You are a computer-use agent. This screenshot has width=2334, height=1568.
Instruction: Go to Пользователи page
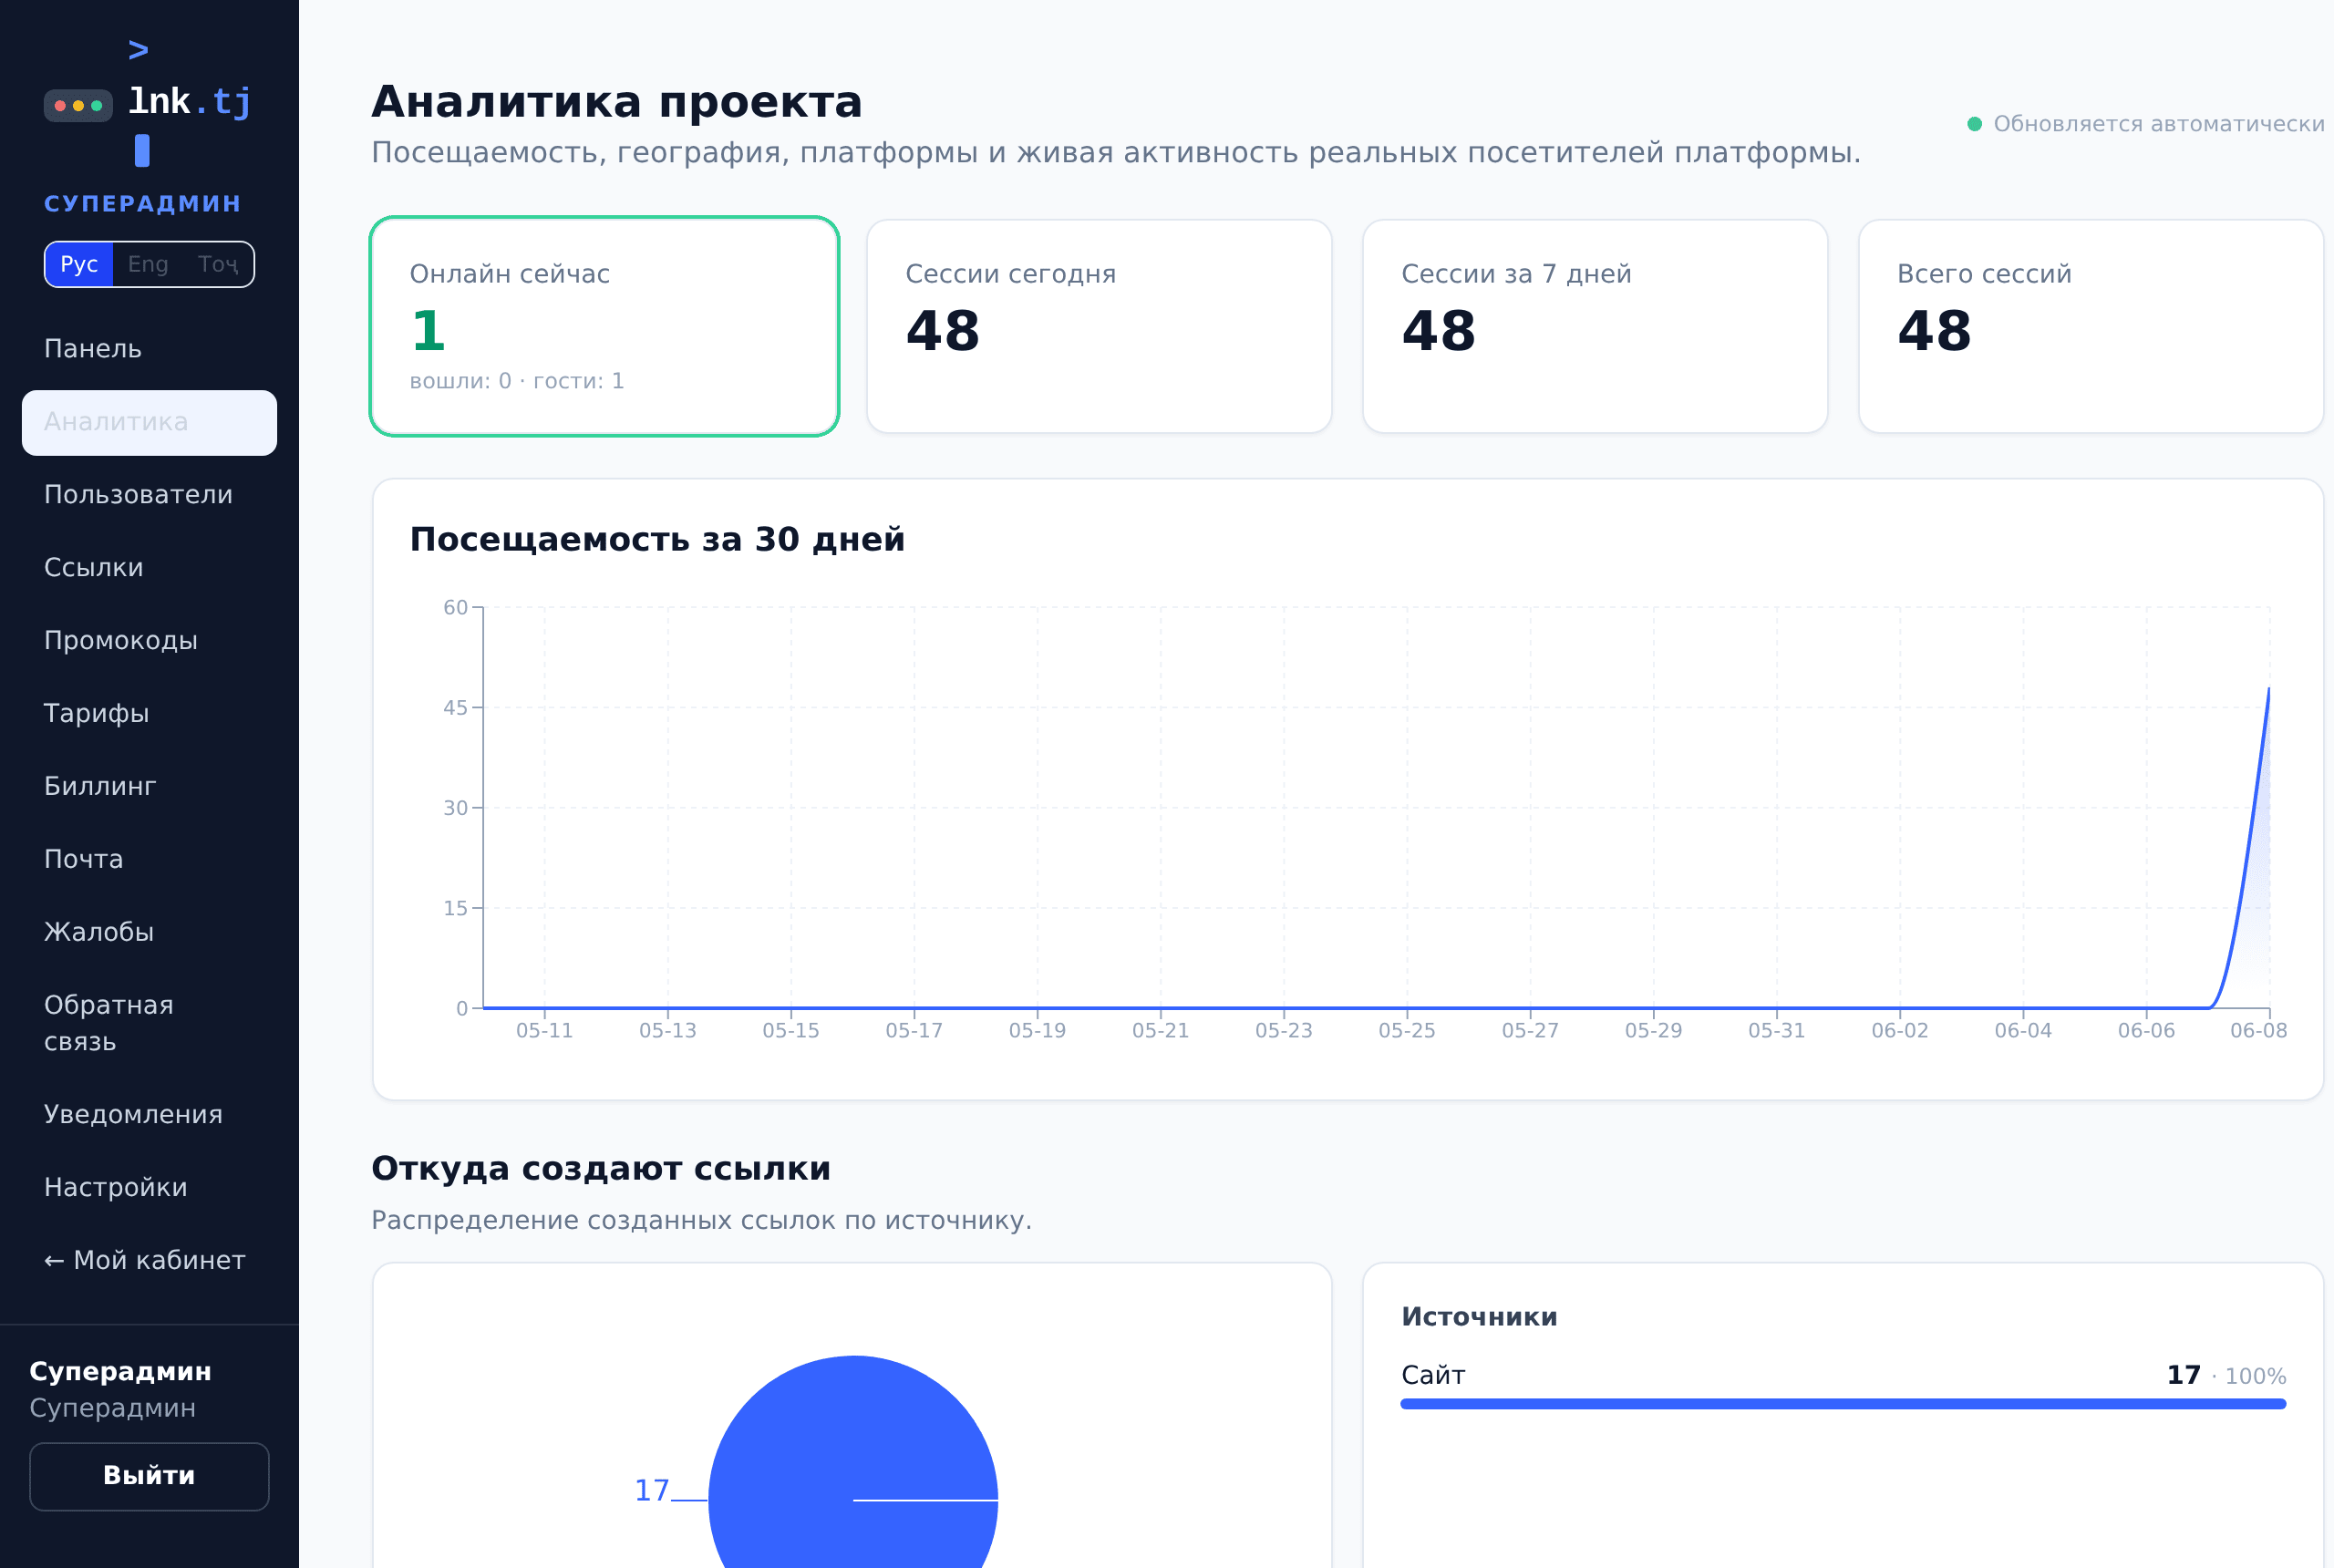(x=149, y=495)
